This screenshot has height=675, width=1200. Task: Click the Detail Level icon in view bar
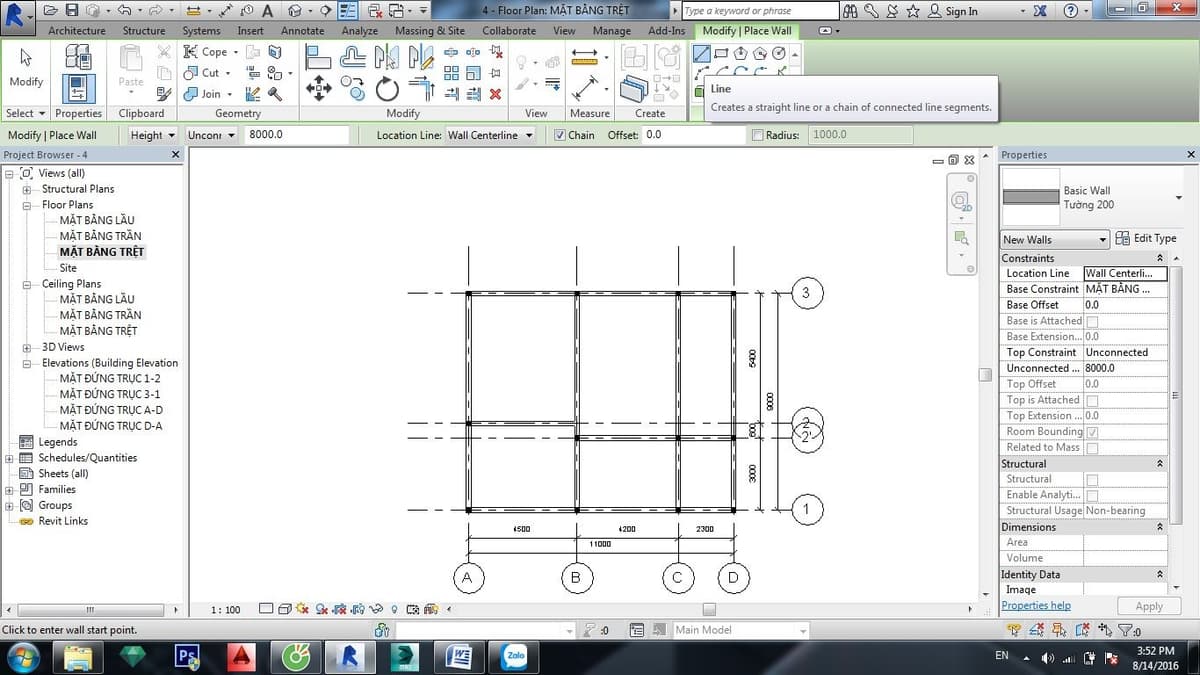coord(267,609)
